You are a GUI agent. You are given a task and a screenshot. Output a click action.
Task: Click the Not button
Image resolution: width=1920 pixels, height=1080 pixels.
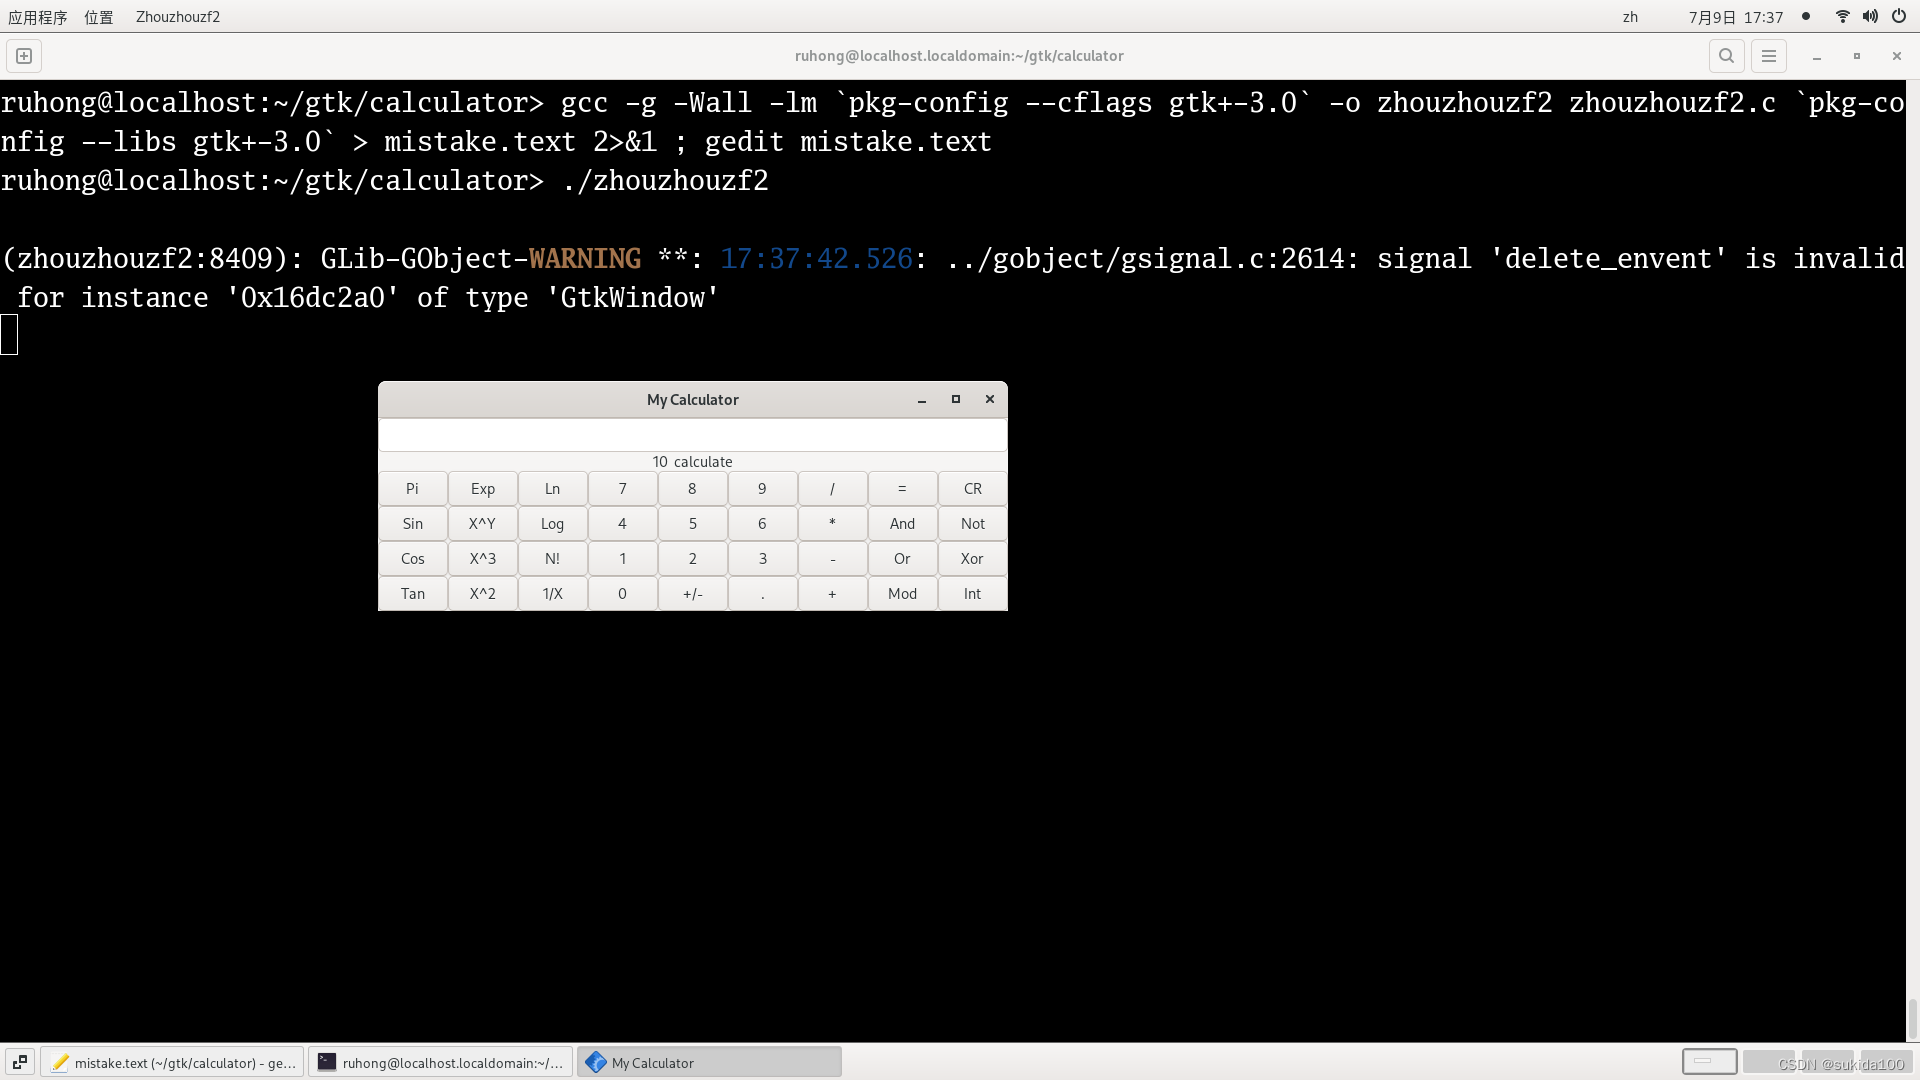[973, 524]
